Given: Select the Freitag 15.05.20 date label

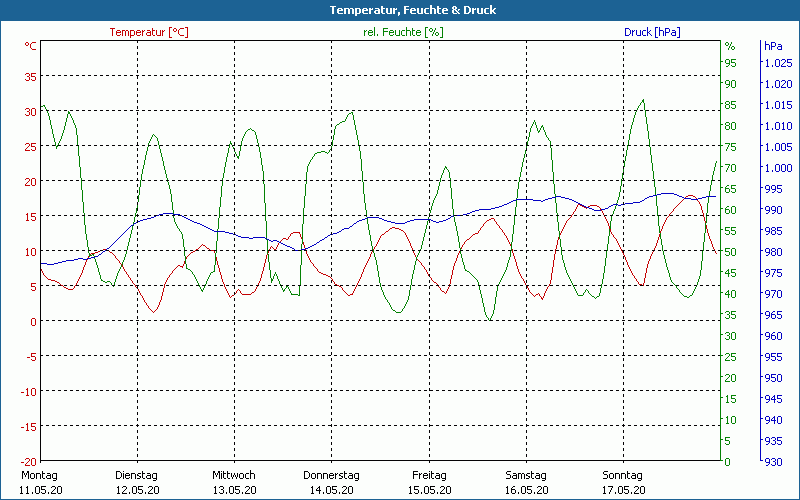Looking at the screenshot, I should (428, 482).
